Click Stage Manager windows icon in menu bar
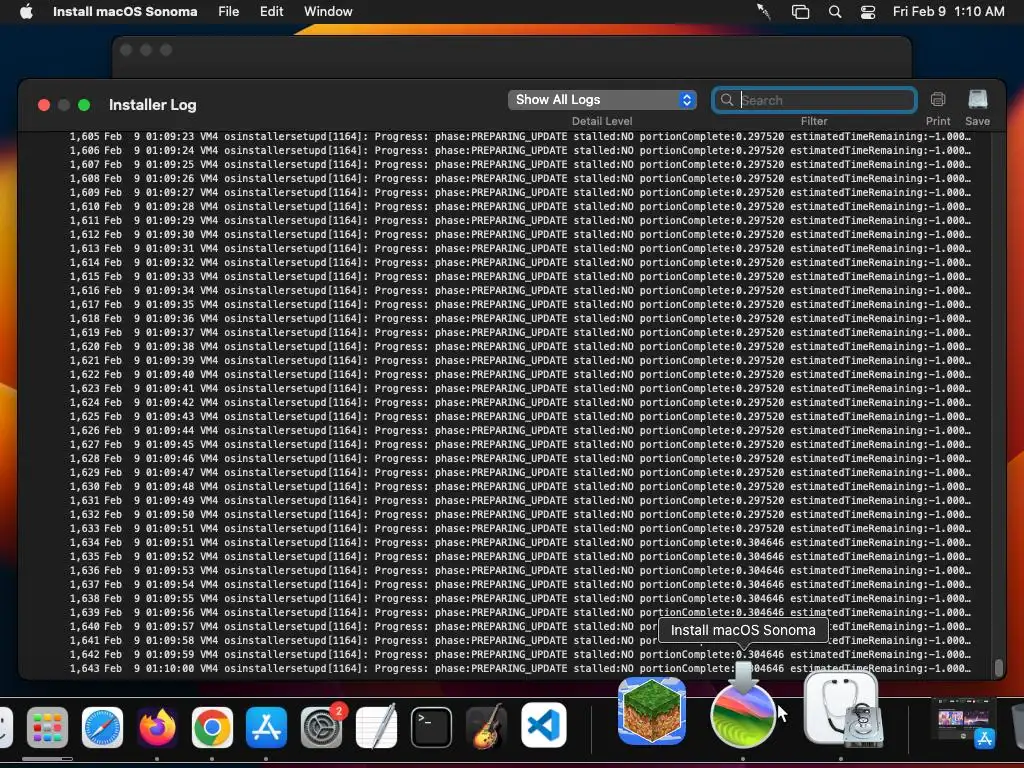The width and height of the screenshot is (1024, 768). [x=801, y=11]
